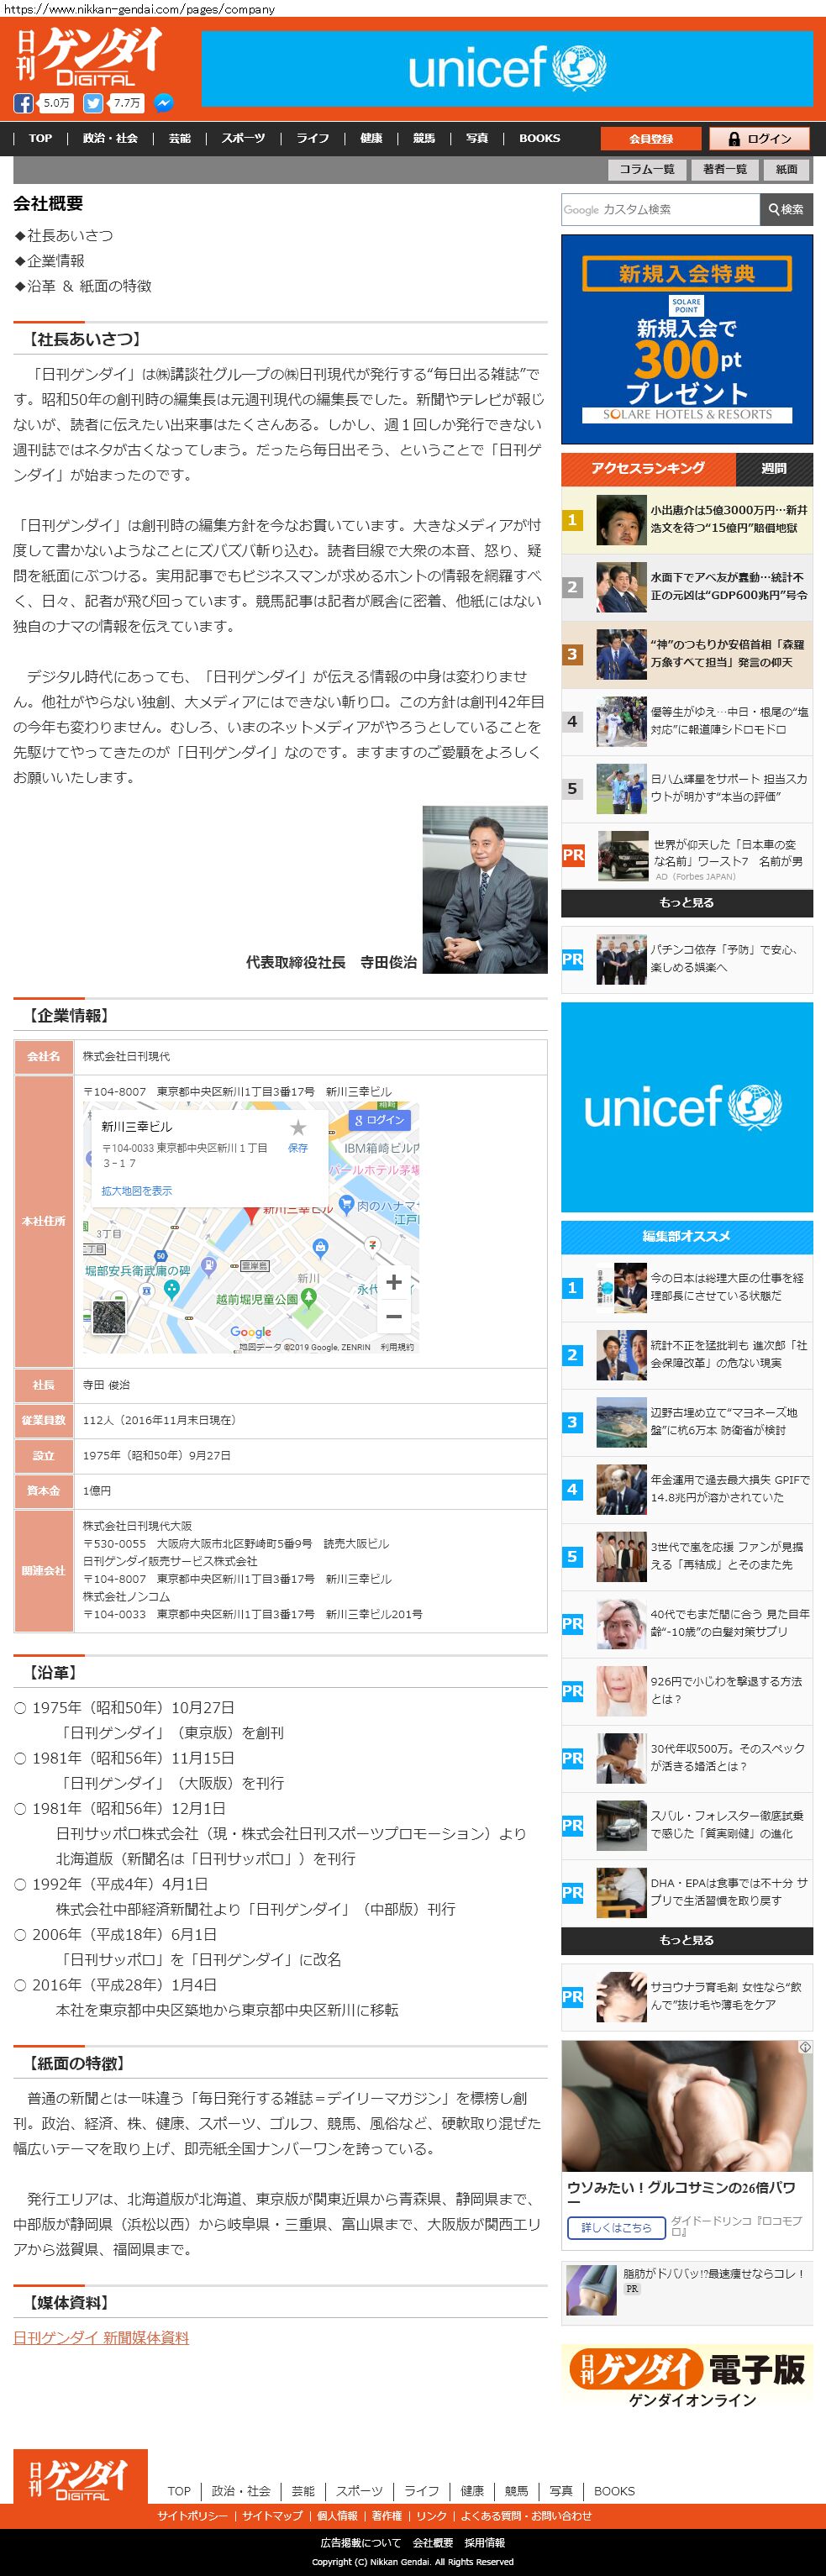The width and height of the screenshot is (826, 2576).
Task: Click the ログイン button with lock icon
Action: [760, 139]
